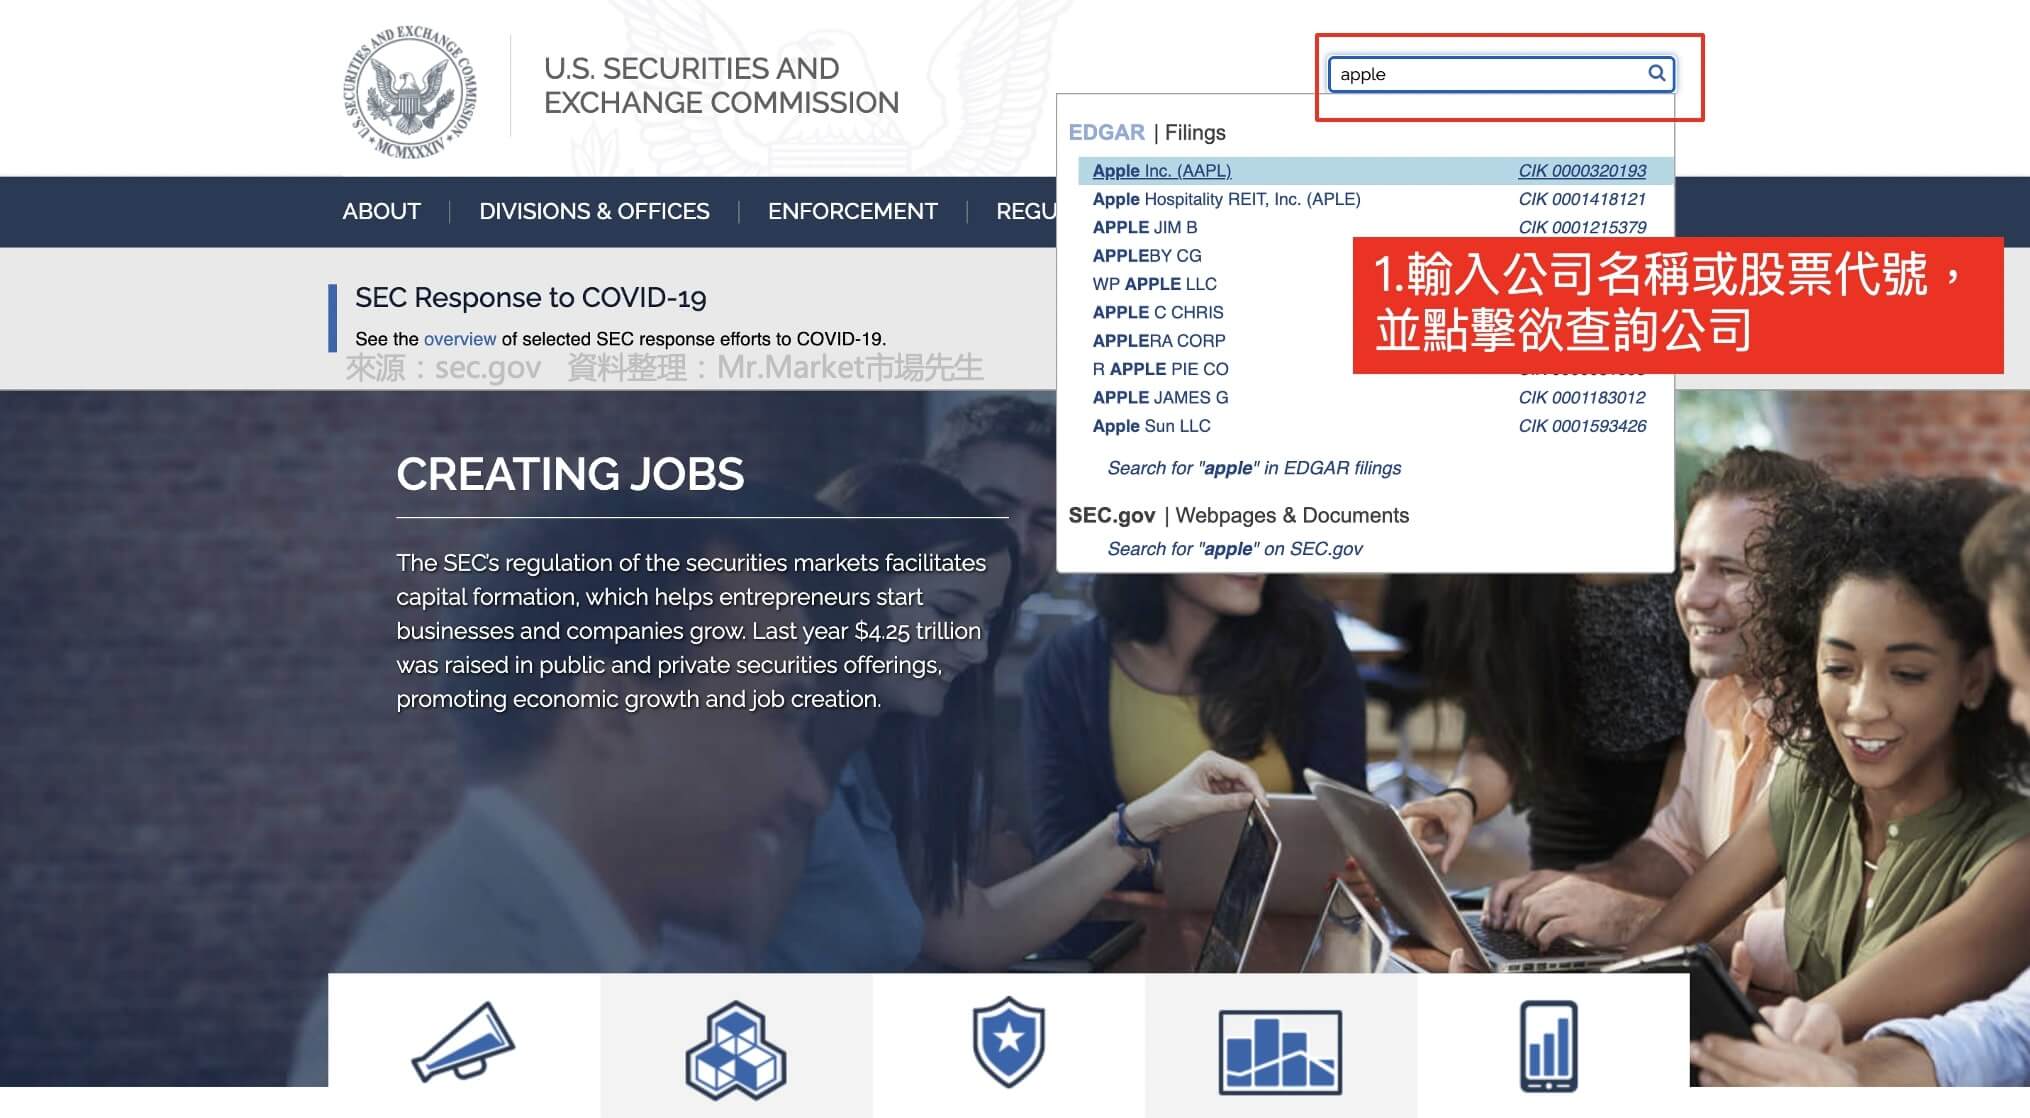Open the megaphone icon tile
This screenshot has width=2030, height=1118.
(x=463, y=1044)
